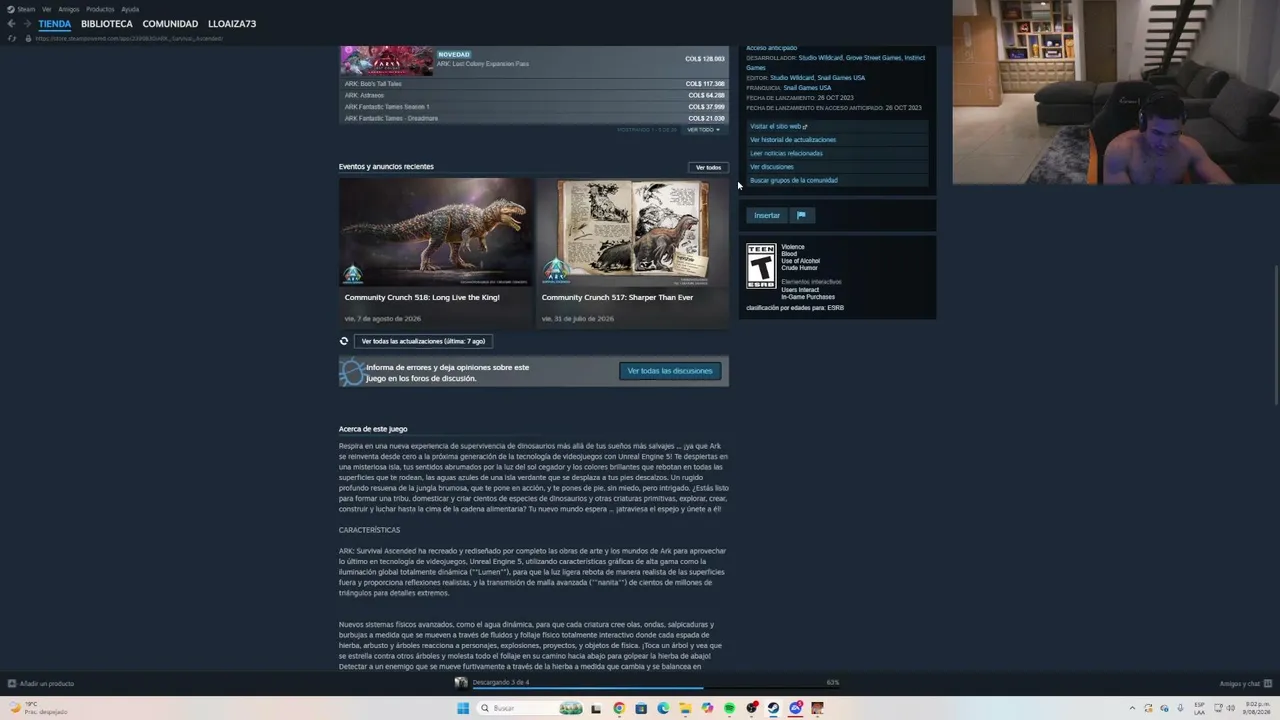
Task: Open the Windows Start menu
Action: (463, 708)
